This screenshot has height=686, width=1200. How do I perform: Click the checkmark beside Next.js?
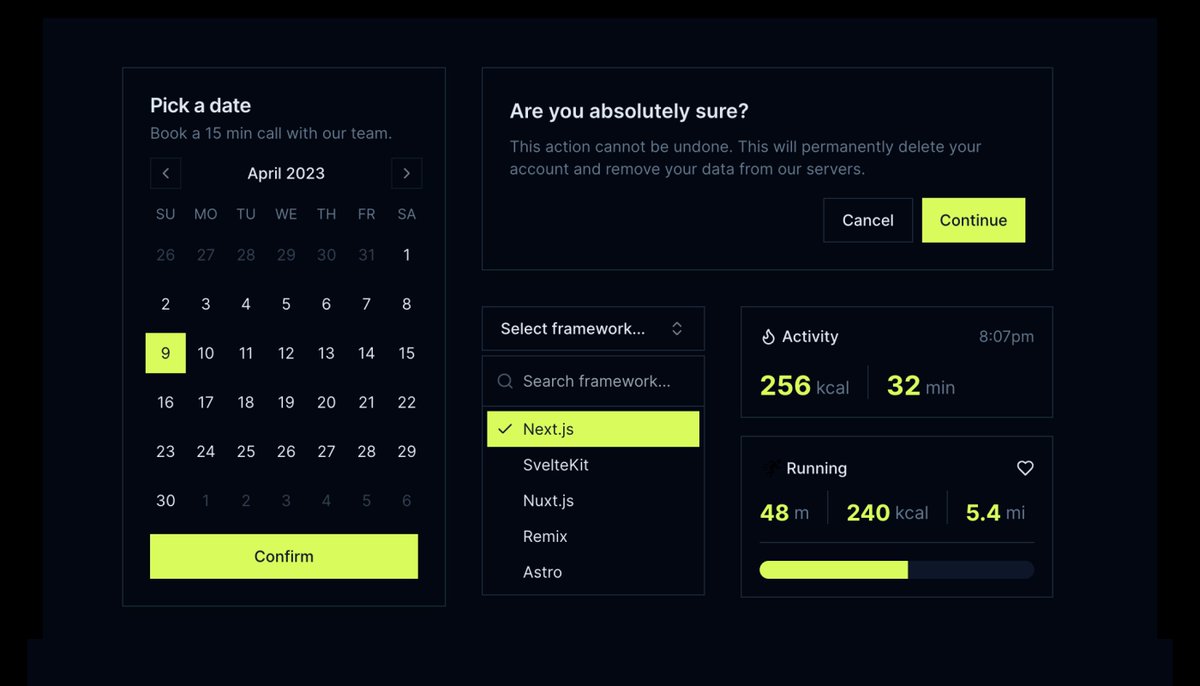tap(505, 429)
